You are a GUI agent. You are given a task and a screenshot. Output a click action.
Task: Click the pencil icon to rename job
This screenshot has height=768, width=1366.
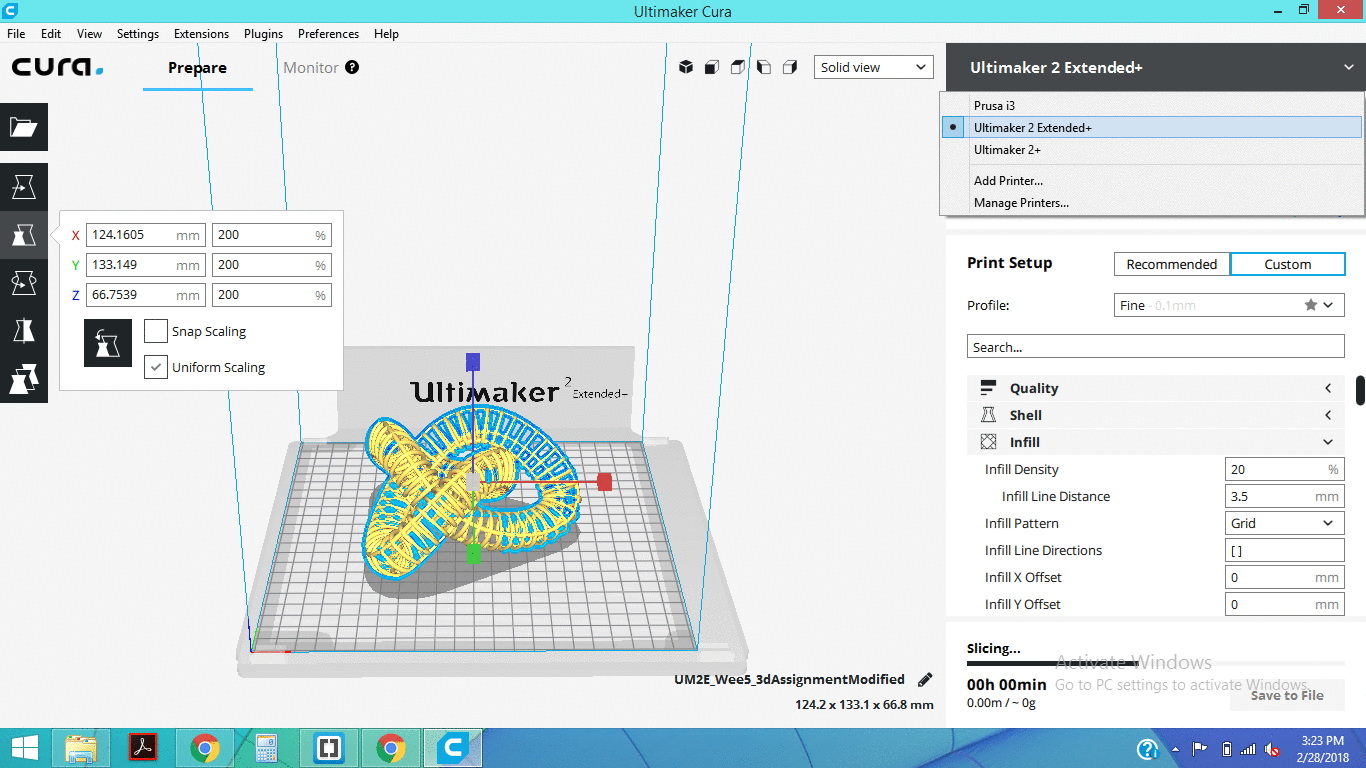tap(925, 680)
